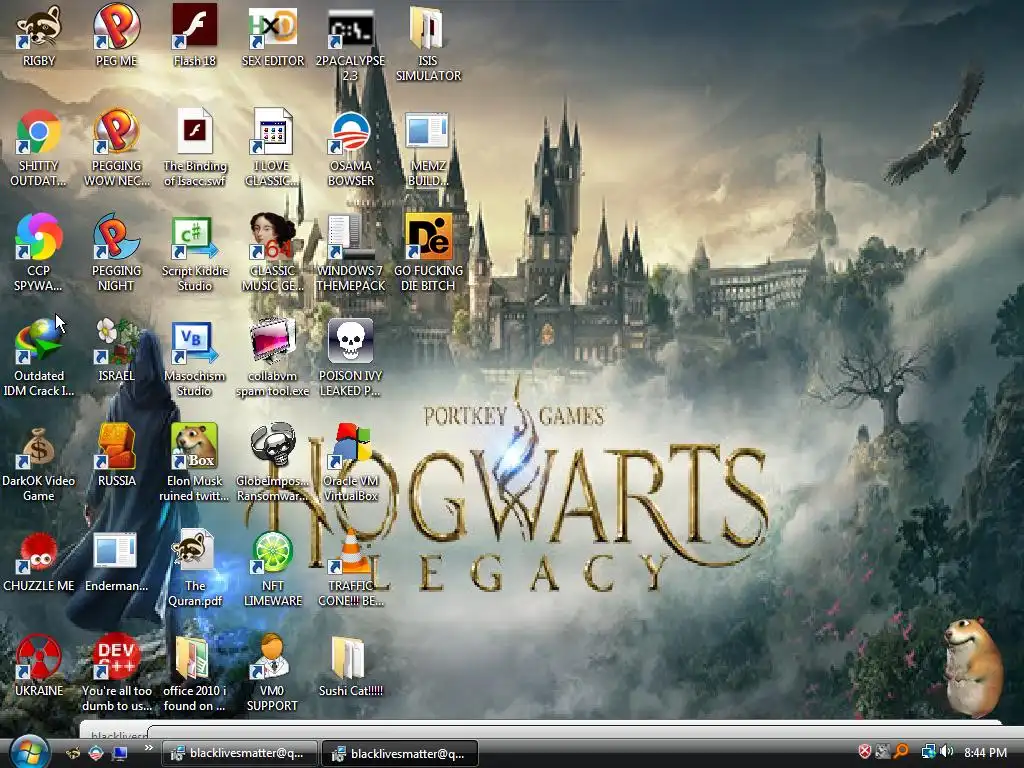Open the volume speaker tray icon
1024x768 pixels.
(x=947, y=752)
